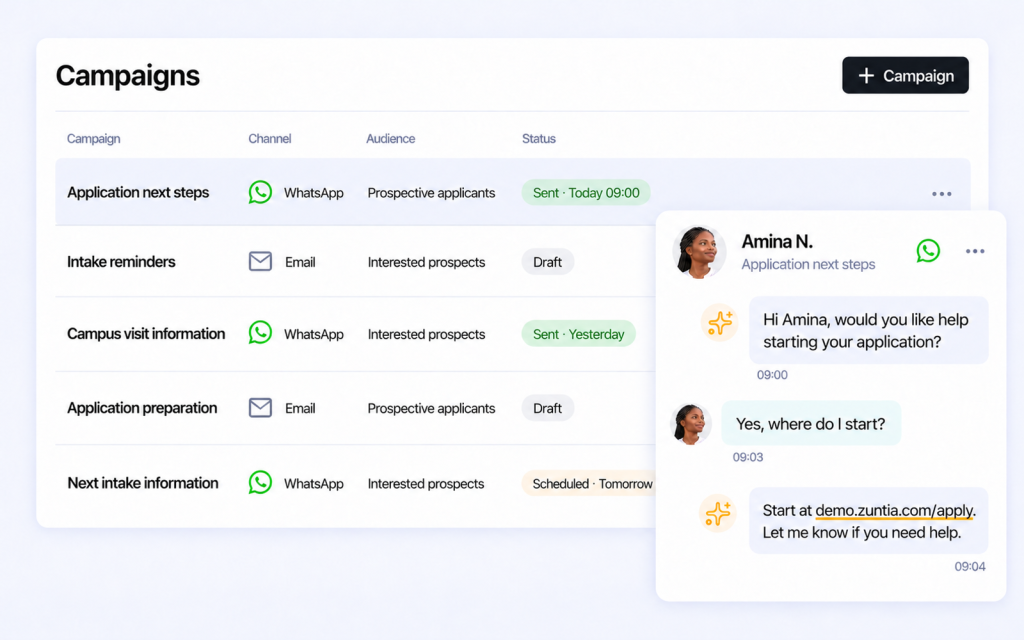Screen dimensions: 1024x640
Task: Click the Draft badge in Application preparation row
Action: [547, 408]
